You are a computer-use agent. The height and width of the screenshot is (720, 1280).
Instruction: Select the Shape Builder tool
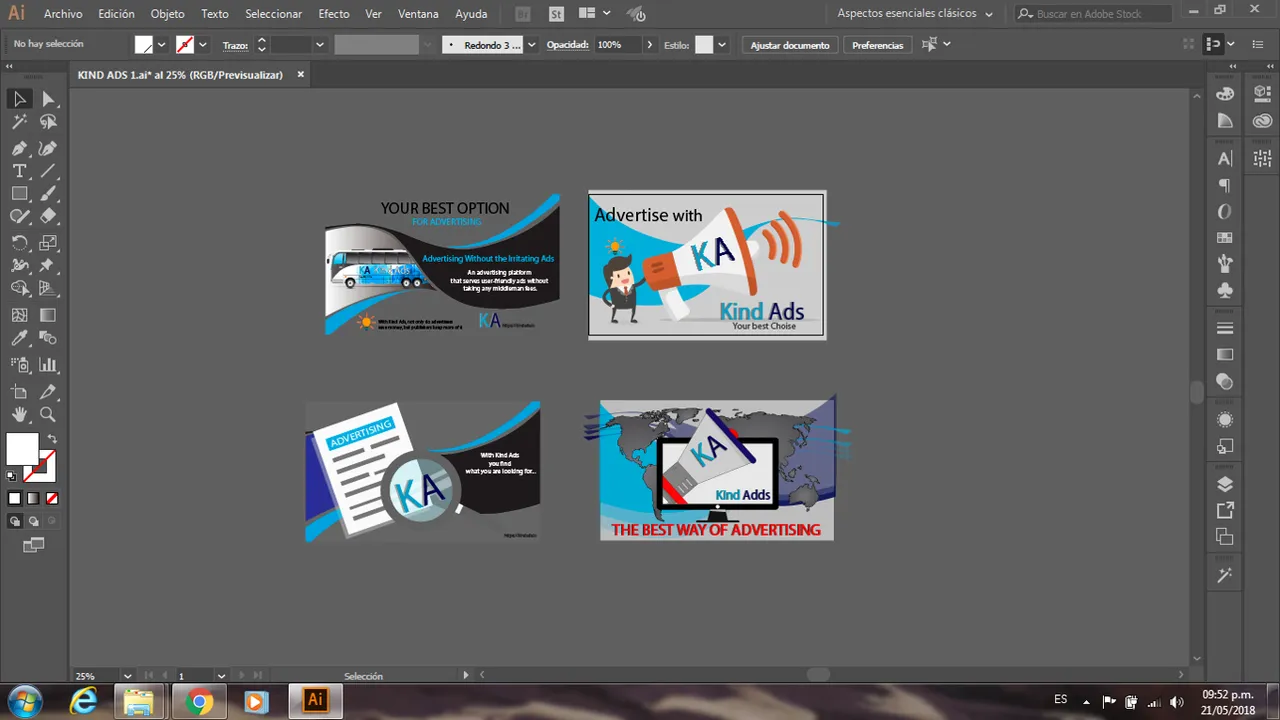tap(19, 289)
